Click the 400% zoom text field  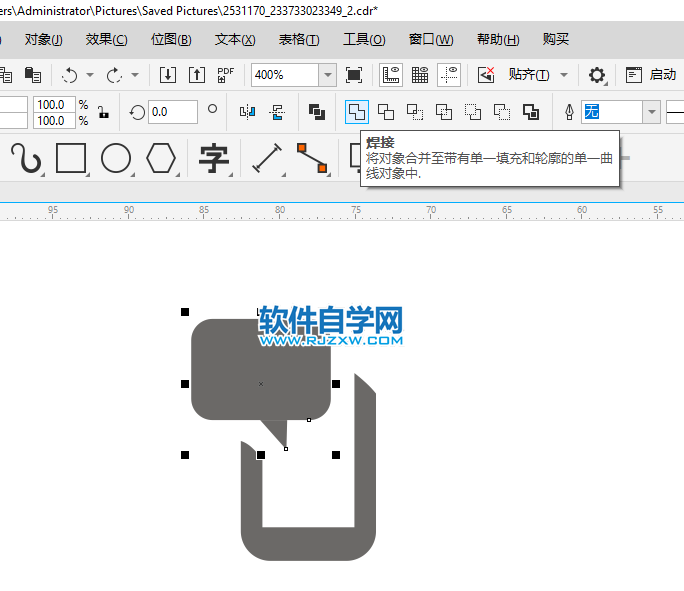[285, 75]
